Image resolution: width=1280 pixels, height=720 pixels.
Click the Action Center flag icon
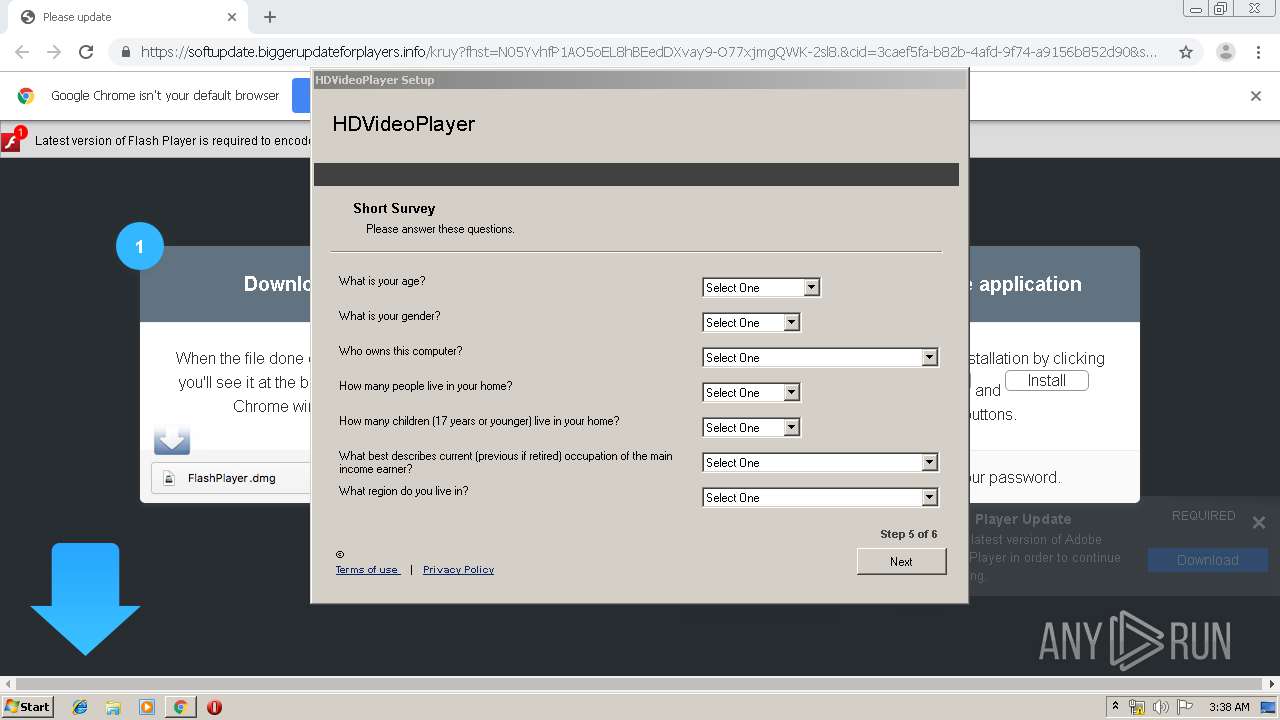(1185, 707)
